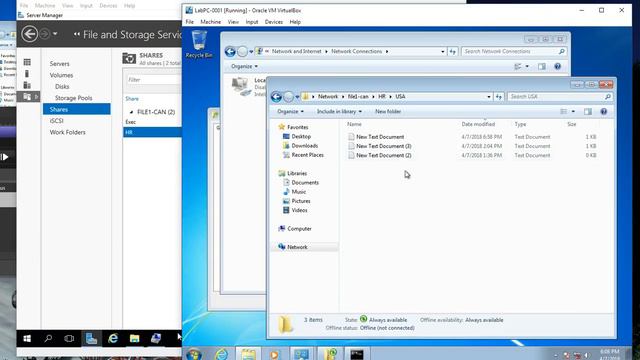The height and width of the screenshot is (360, 640).
Task: Open VirtualBox Help menu
Action: 295,22
